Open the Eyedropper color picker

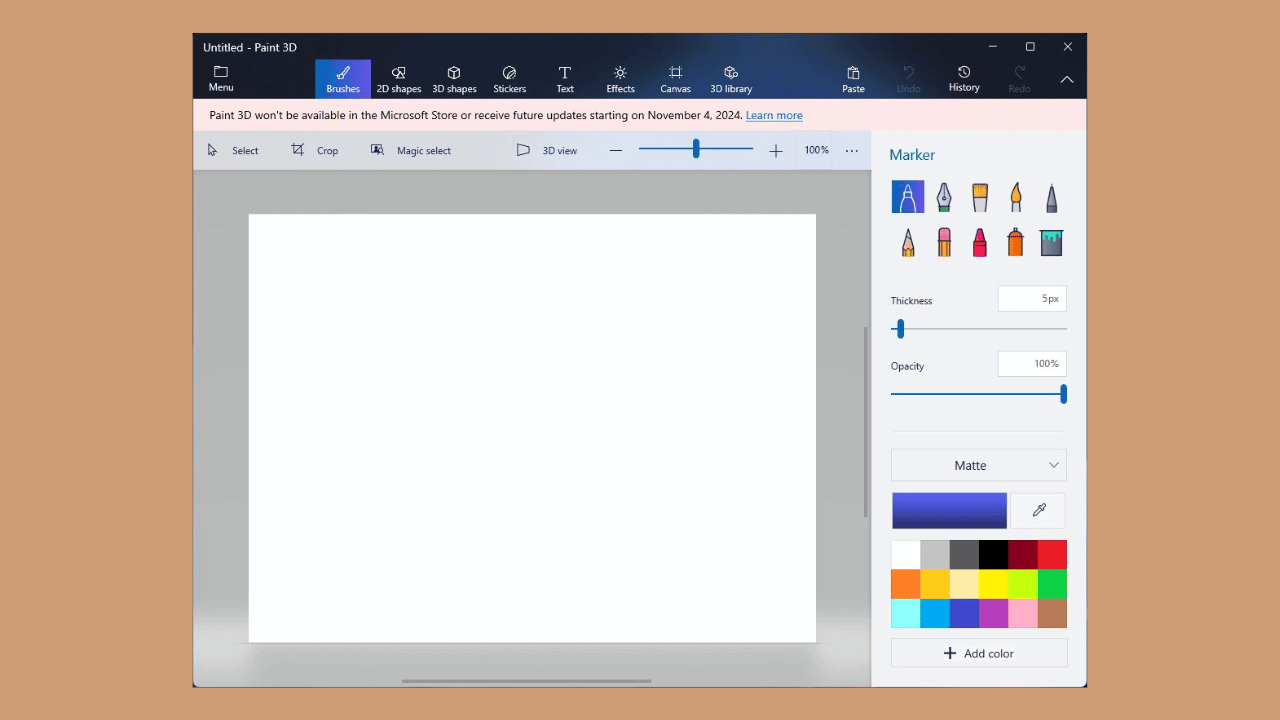click(1037, 510)
